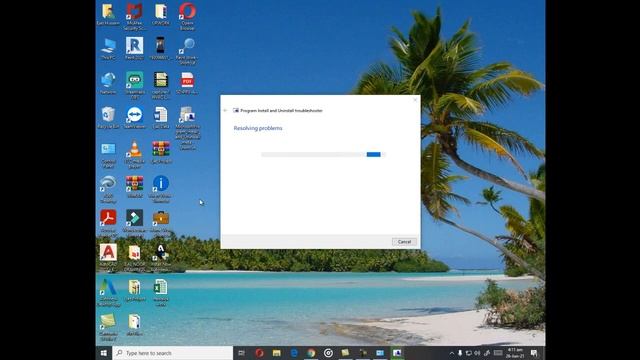
Task: Open File Explorer from the taskbar
Action: click(277, 353)
